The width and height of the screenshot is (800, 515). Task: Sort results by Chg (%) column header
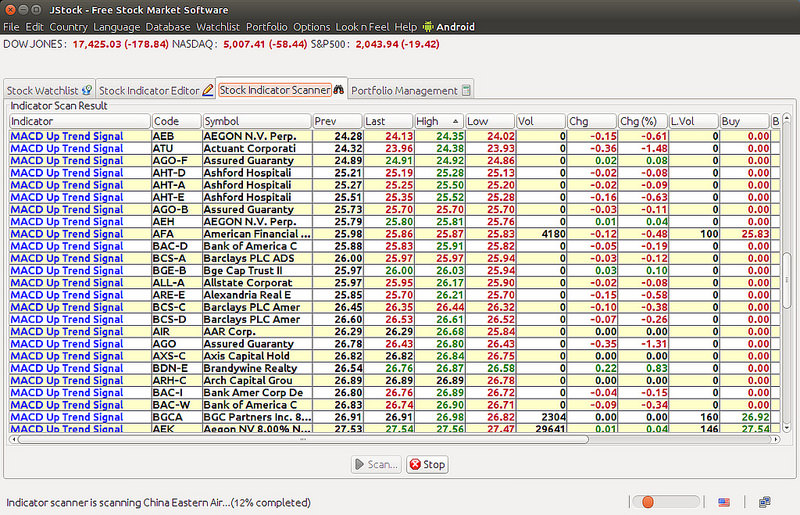tap(642, 121)
